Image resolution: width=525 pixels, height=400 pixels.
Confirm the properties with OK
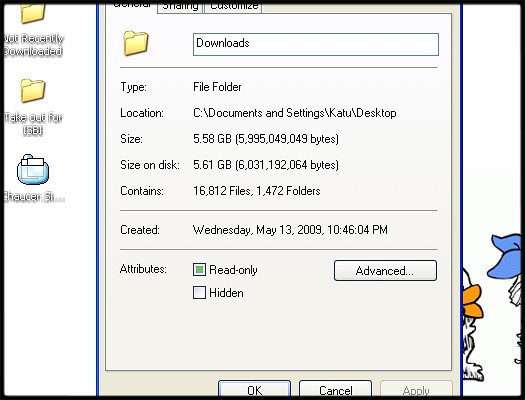[x=254, y=390]
